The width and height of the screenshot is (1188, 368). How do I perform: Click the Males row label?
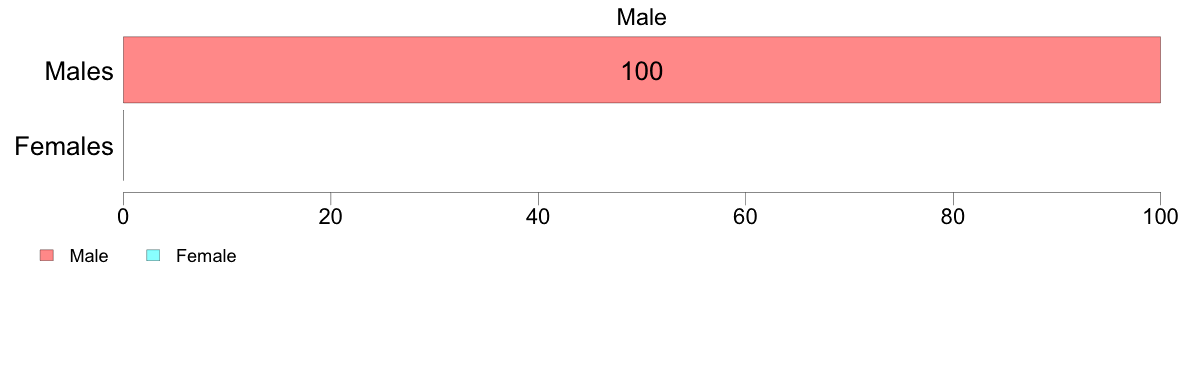tap(79, 71)
